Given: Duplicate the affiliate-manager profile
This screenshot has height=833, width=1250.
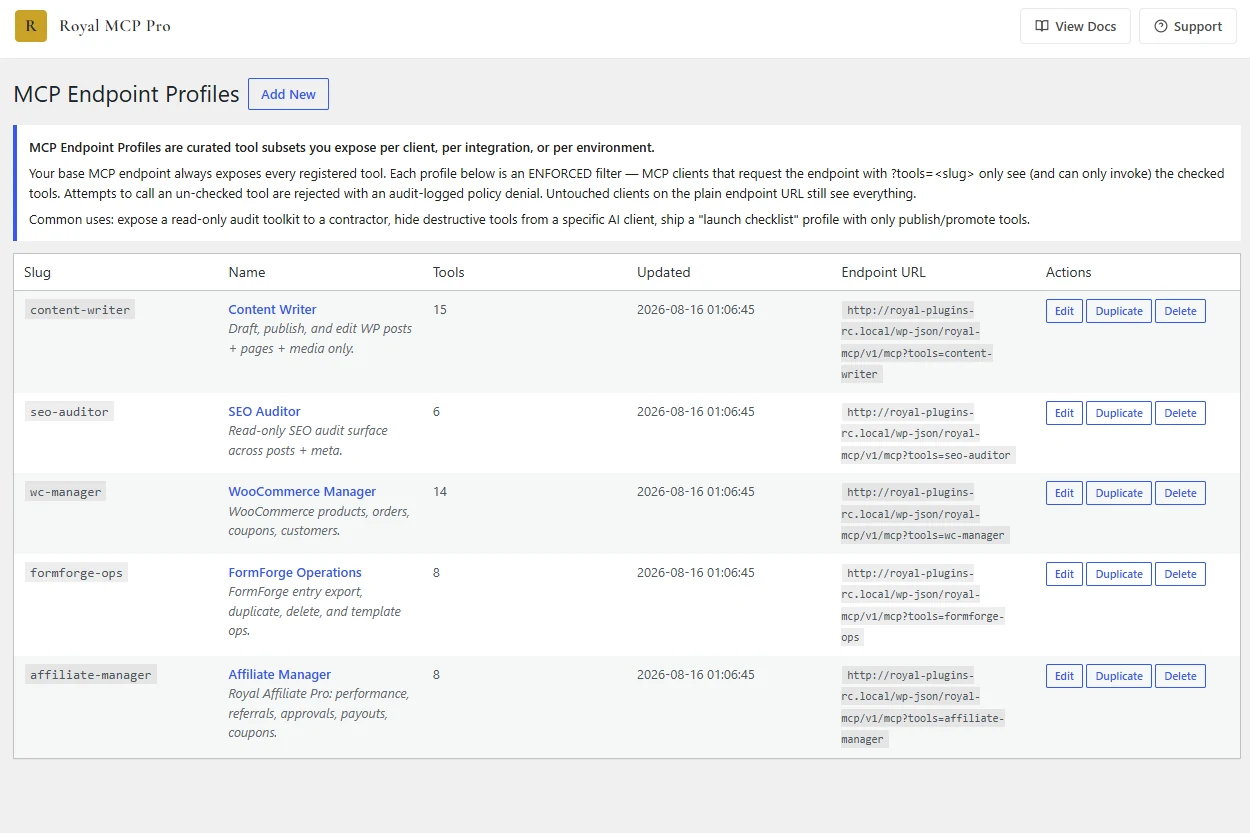Looking at the screenshot, I should [1119, 676].
